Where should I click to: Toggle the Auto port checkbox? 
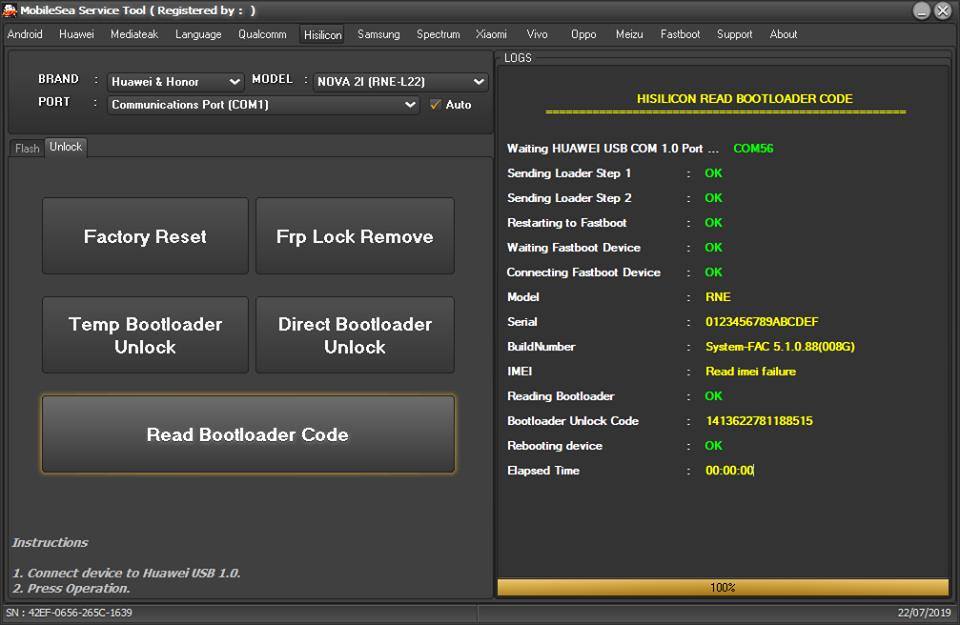(435, 105)
